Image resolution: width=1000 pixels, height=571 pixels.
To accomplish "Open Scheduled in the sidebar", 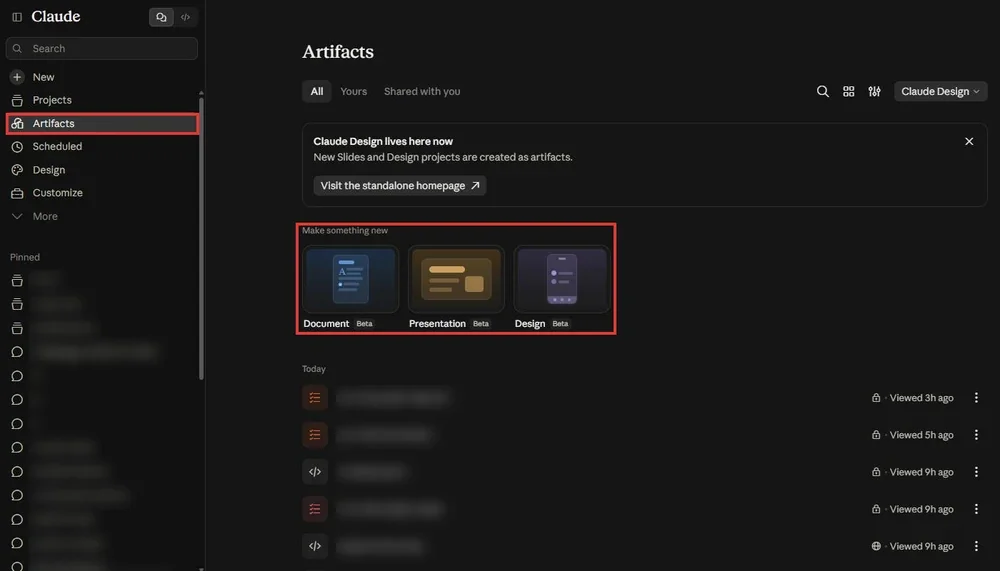I will coord(102,147).
